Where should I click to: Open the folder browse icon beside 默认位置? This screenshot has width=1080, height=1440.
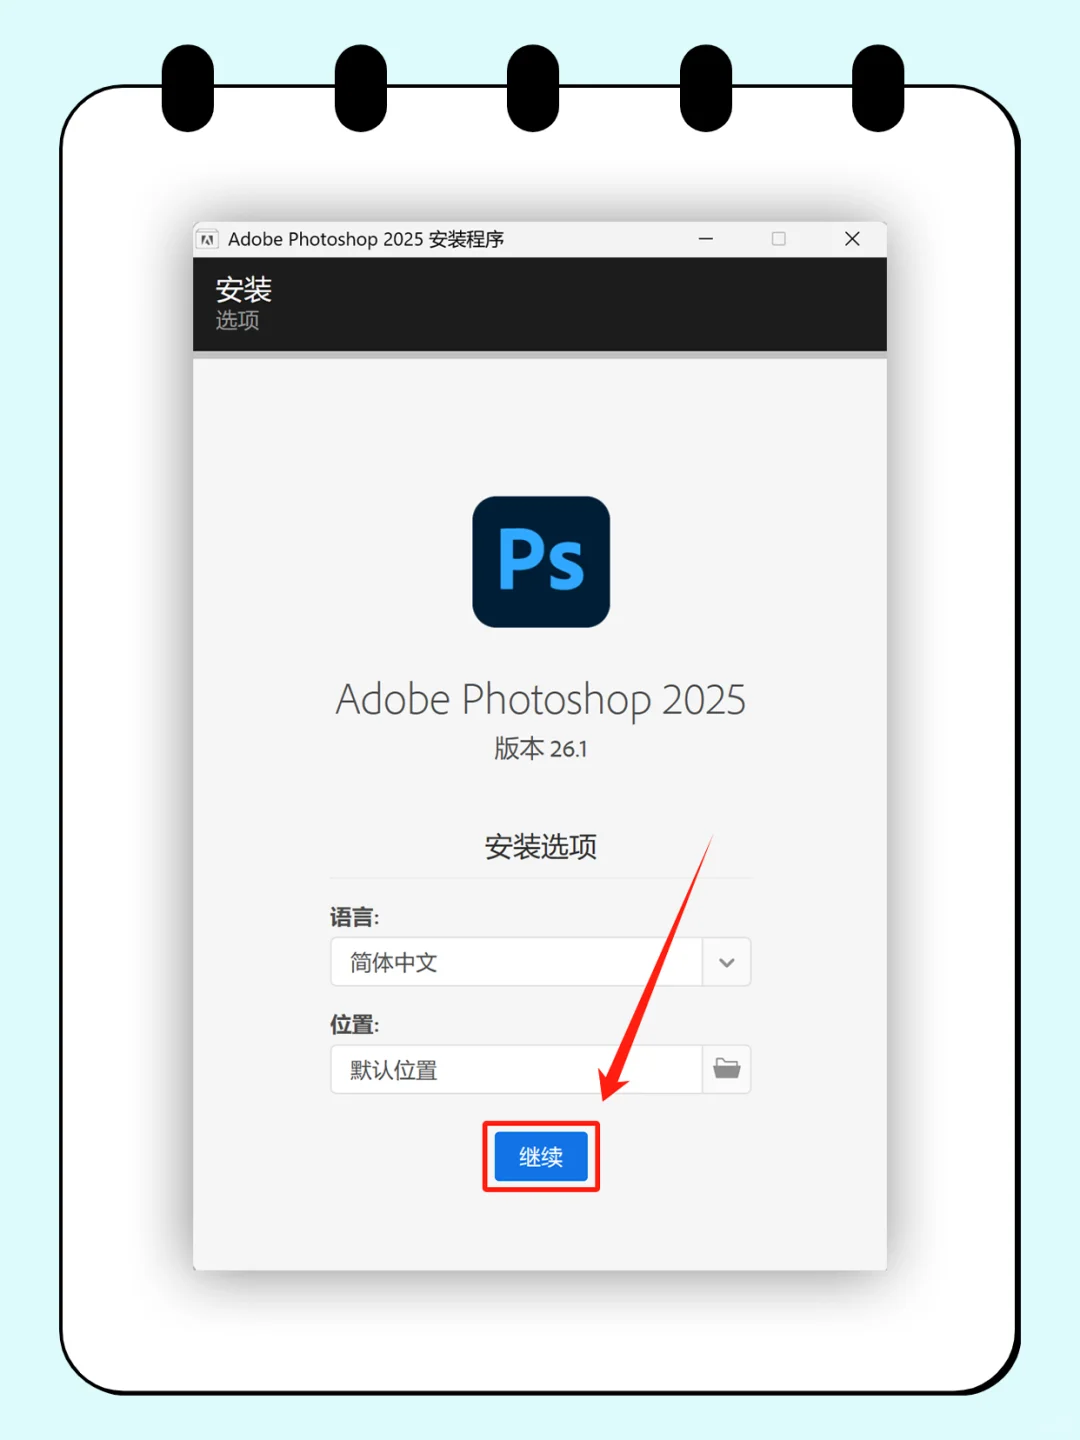coord(727,1069)
